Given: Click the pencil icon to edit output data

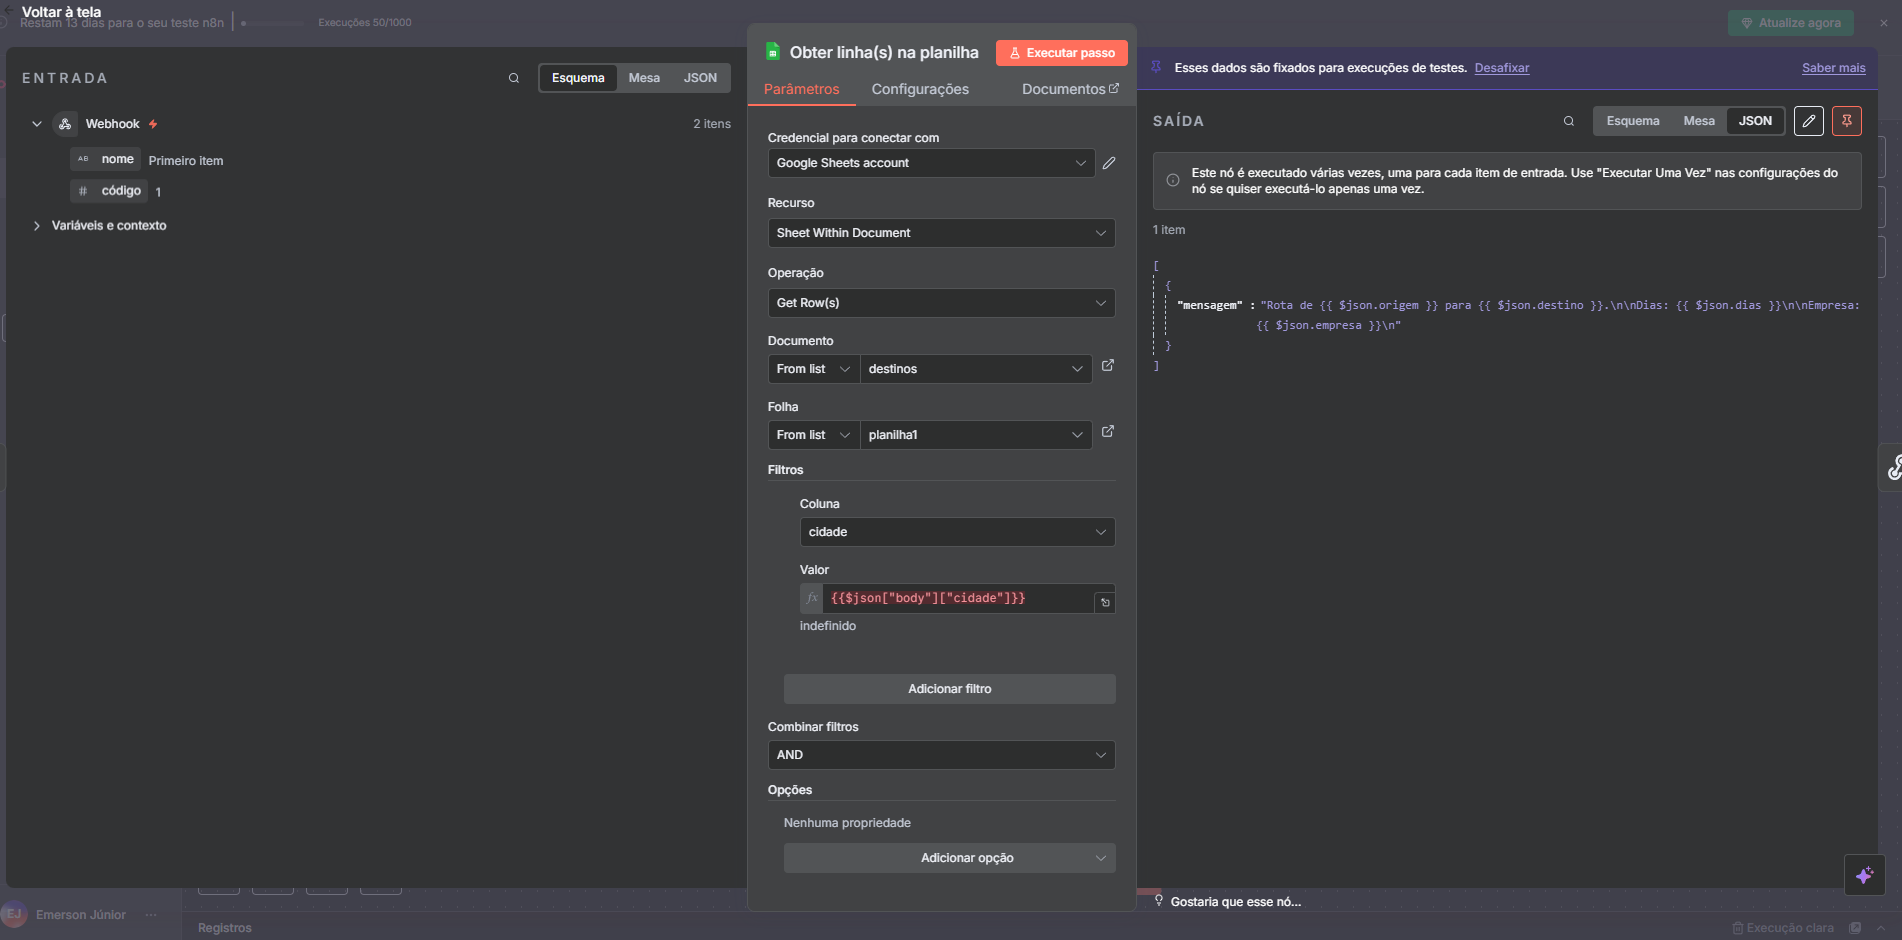Looking at the screenshot, I should click(1808, 121).
